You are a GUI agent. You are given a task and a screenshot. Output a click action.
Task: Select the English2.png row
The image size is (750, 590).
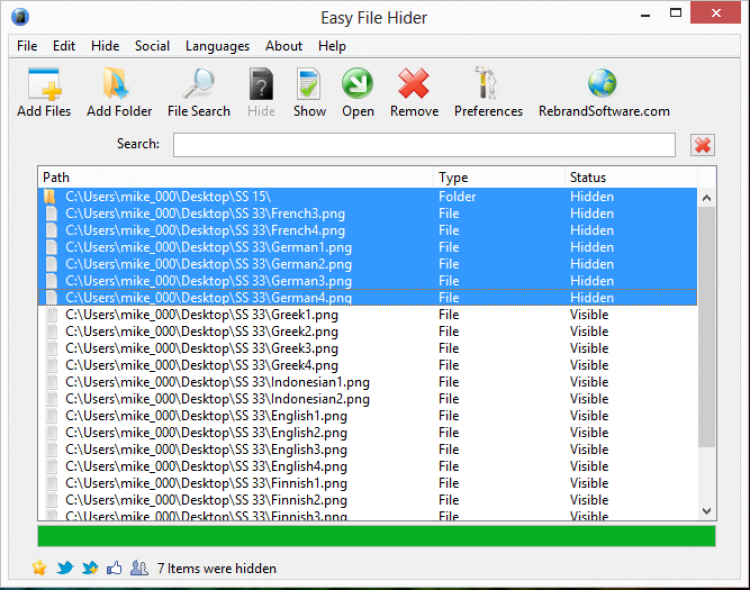point(367,433)
